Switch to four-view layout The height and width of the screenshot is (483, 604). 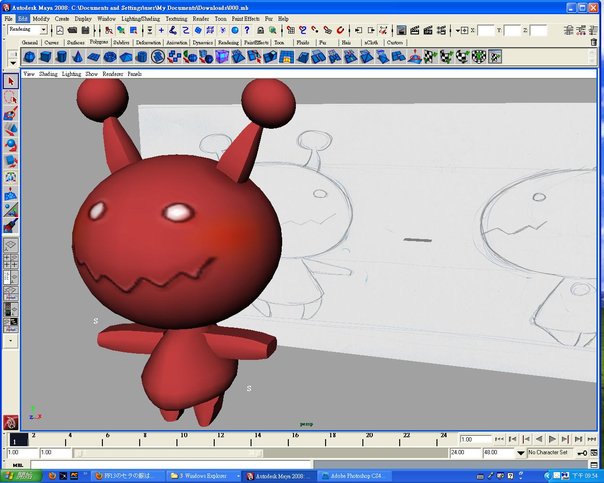point(11,262)
